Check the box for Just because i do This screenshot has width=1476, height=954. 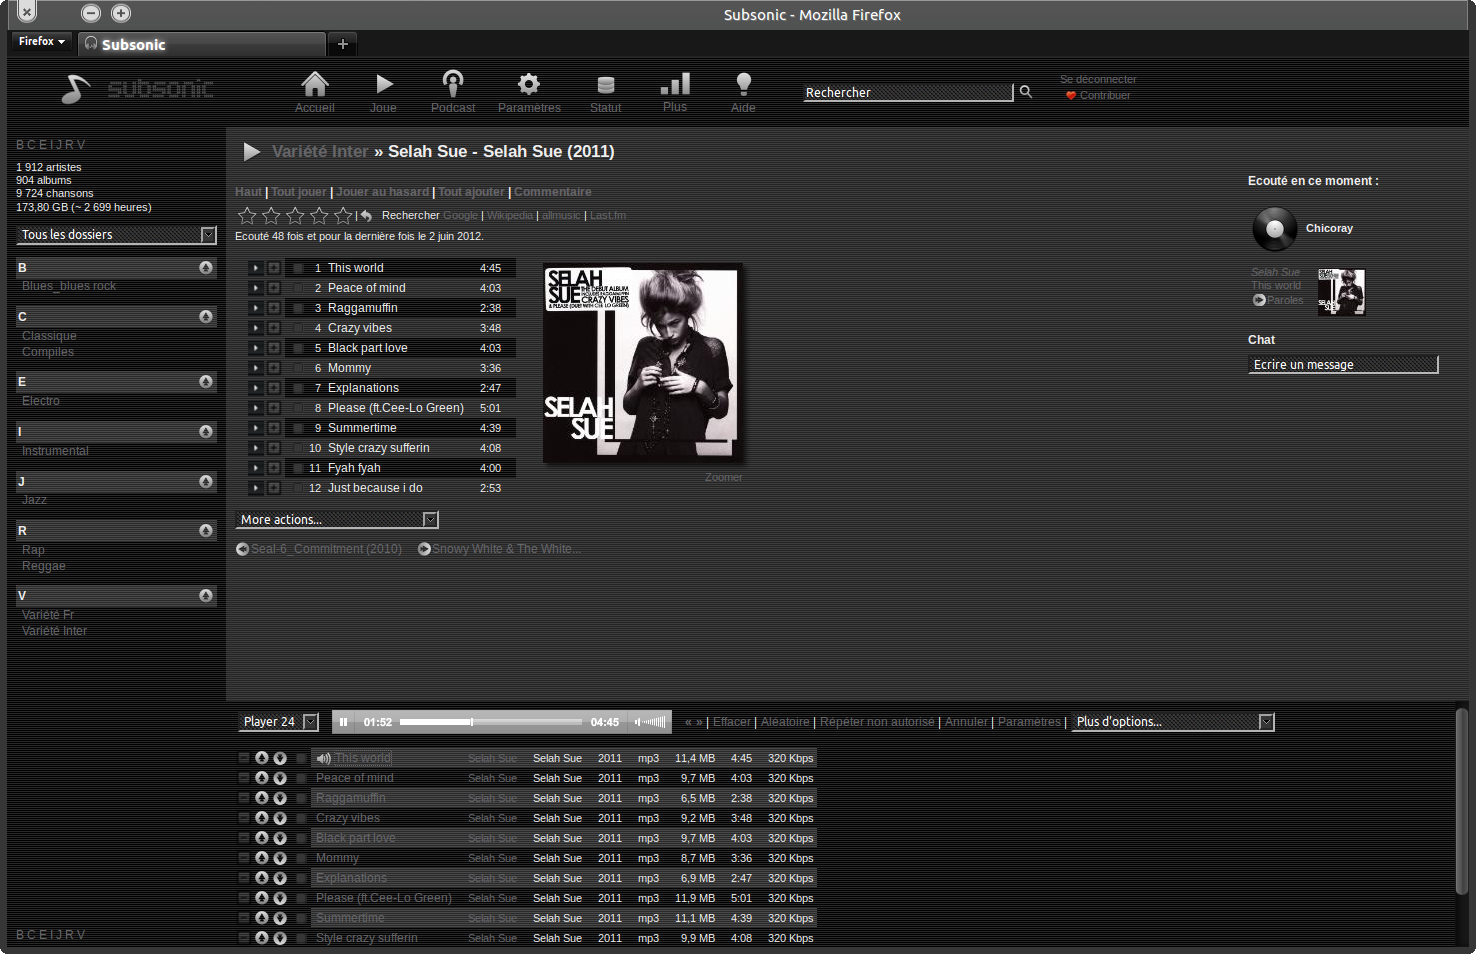point(298,488)
